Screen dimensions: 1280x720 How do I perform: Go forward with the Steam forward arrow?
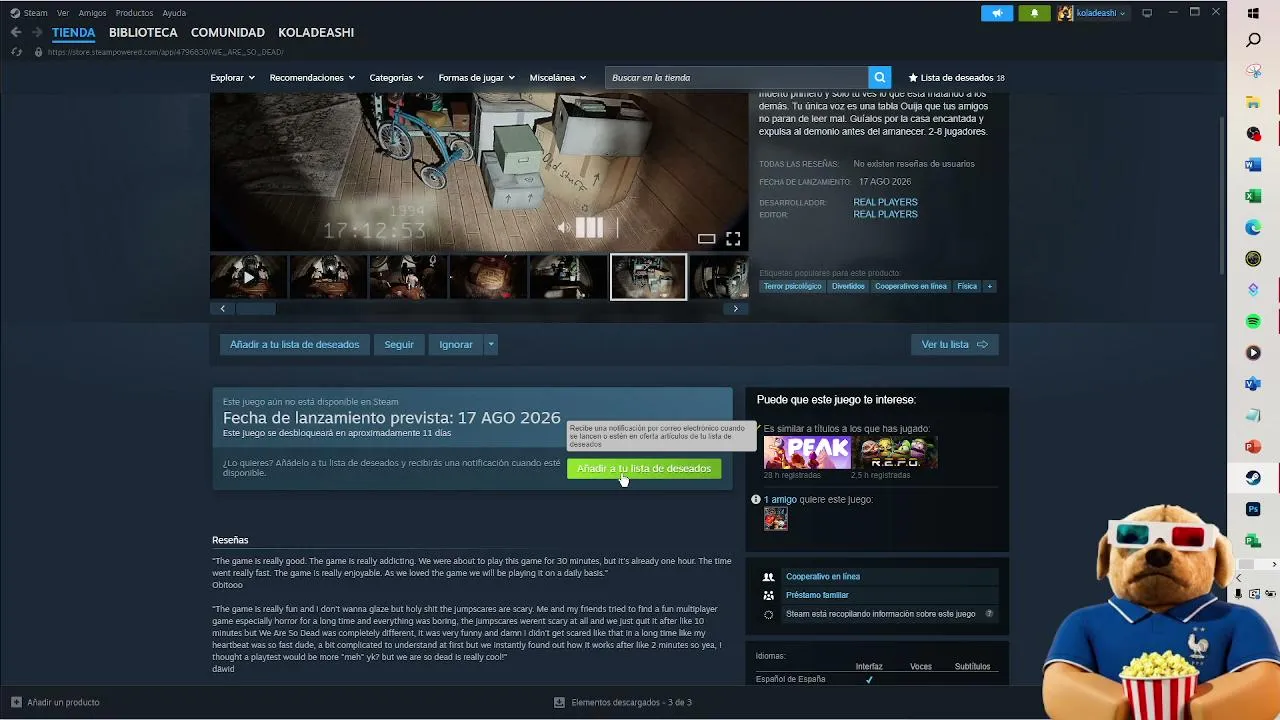click(x=37, y=32)
